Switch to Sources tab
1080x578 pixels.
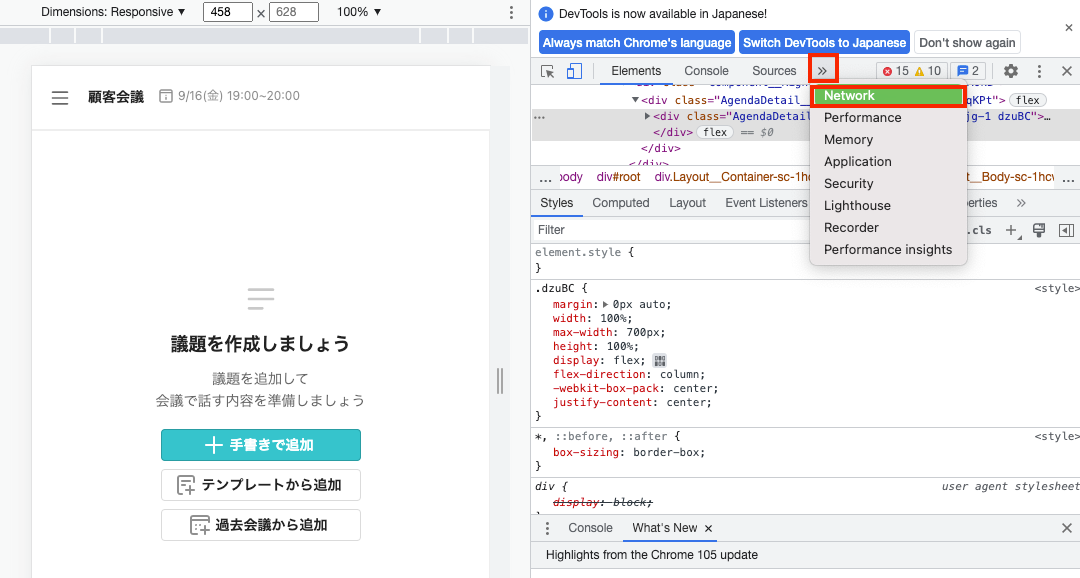773,71
